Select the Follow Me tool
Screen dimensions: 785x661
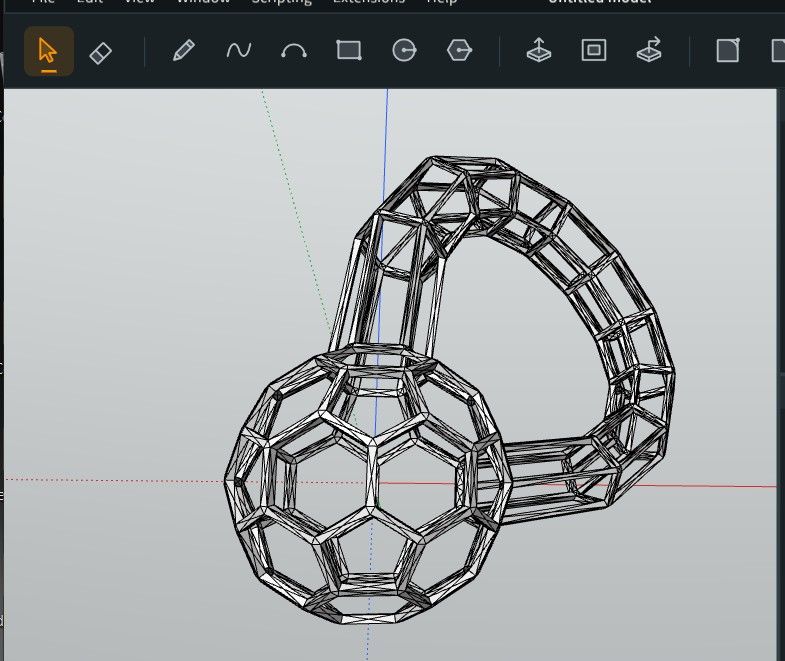[649, 50]
